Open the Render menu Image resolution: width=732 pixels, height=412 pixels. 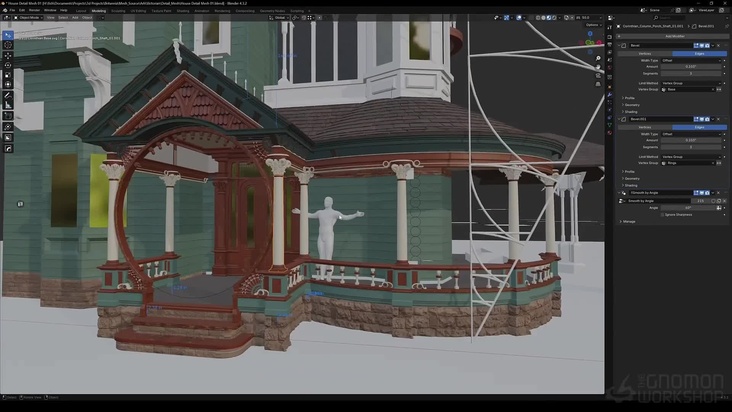[35, 10]
